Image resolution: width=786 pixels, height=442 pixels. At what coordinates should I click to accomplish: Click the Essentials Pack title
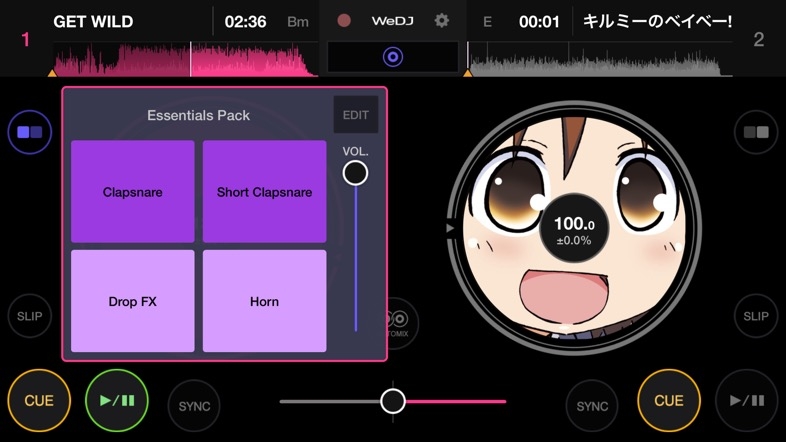pos(199,115)
